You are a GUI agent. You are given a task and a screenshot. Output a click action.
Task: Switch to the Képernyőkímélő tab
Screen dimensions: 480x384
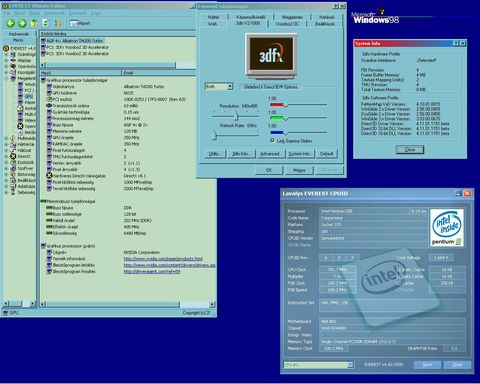(251, 17)
